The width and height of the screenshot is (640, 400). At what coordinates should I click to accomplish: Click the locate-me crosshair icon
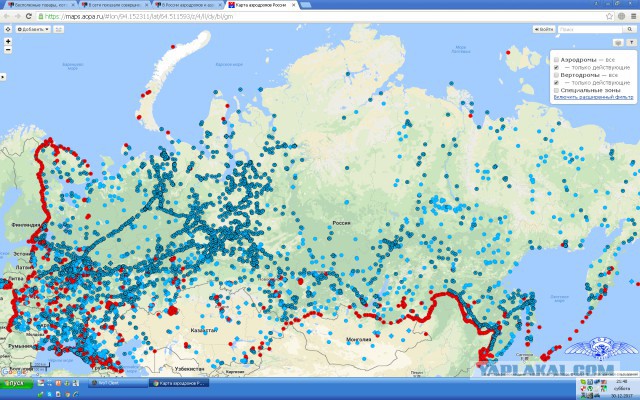click(8, 29)
